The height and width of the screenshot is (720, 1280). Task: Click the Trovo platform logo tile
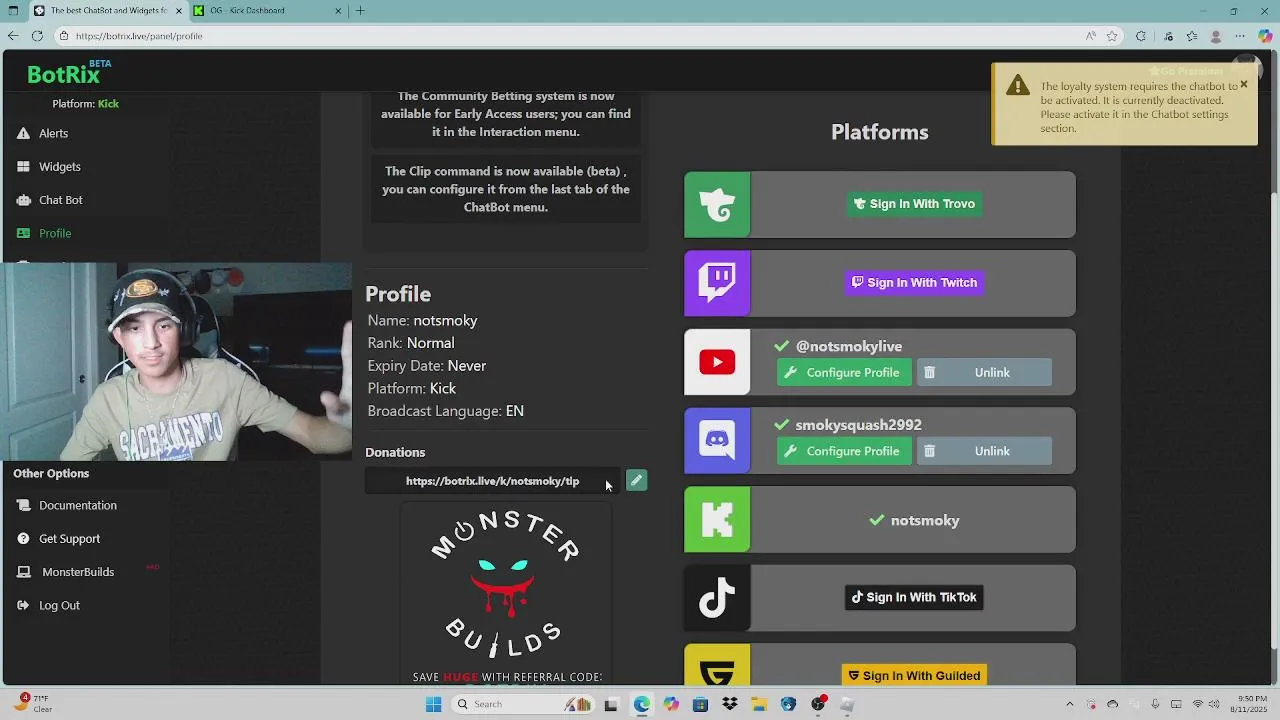coord(717,204)
